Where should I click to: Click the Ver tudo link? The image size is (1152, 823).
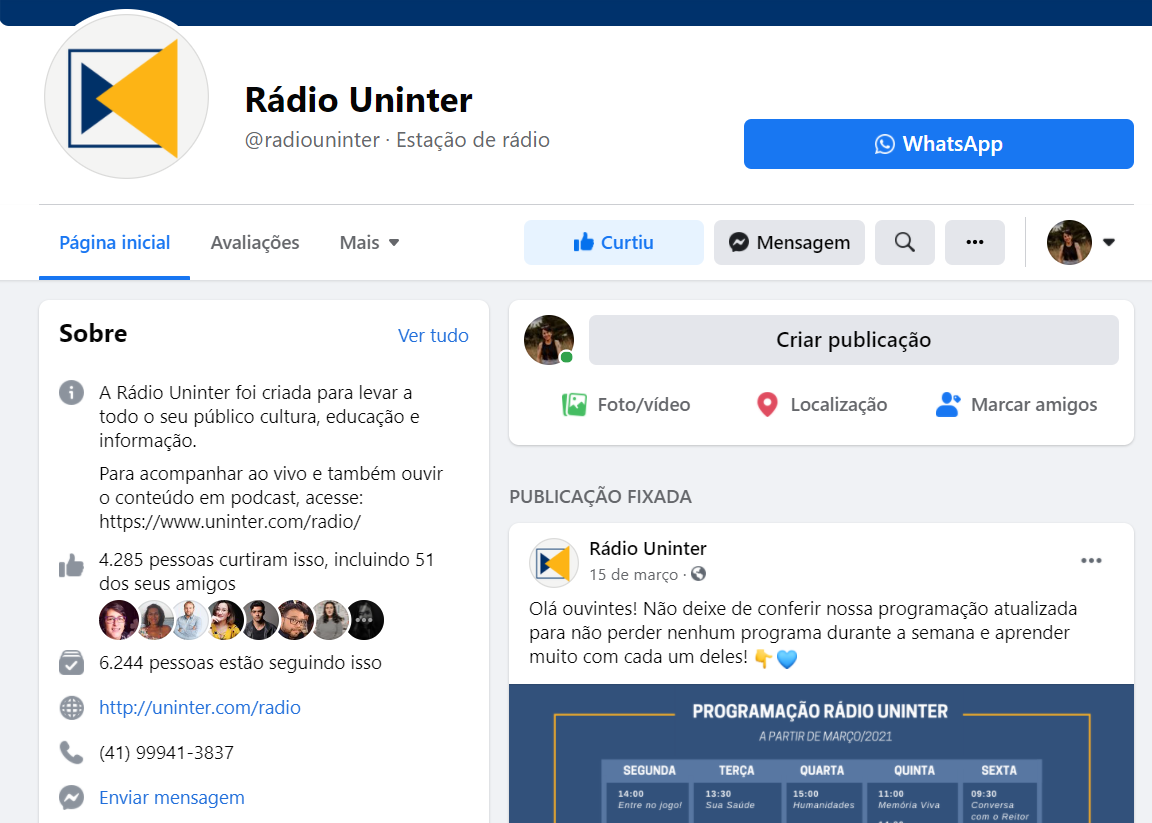point(433,335)
